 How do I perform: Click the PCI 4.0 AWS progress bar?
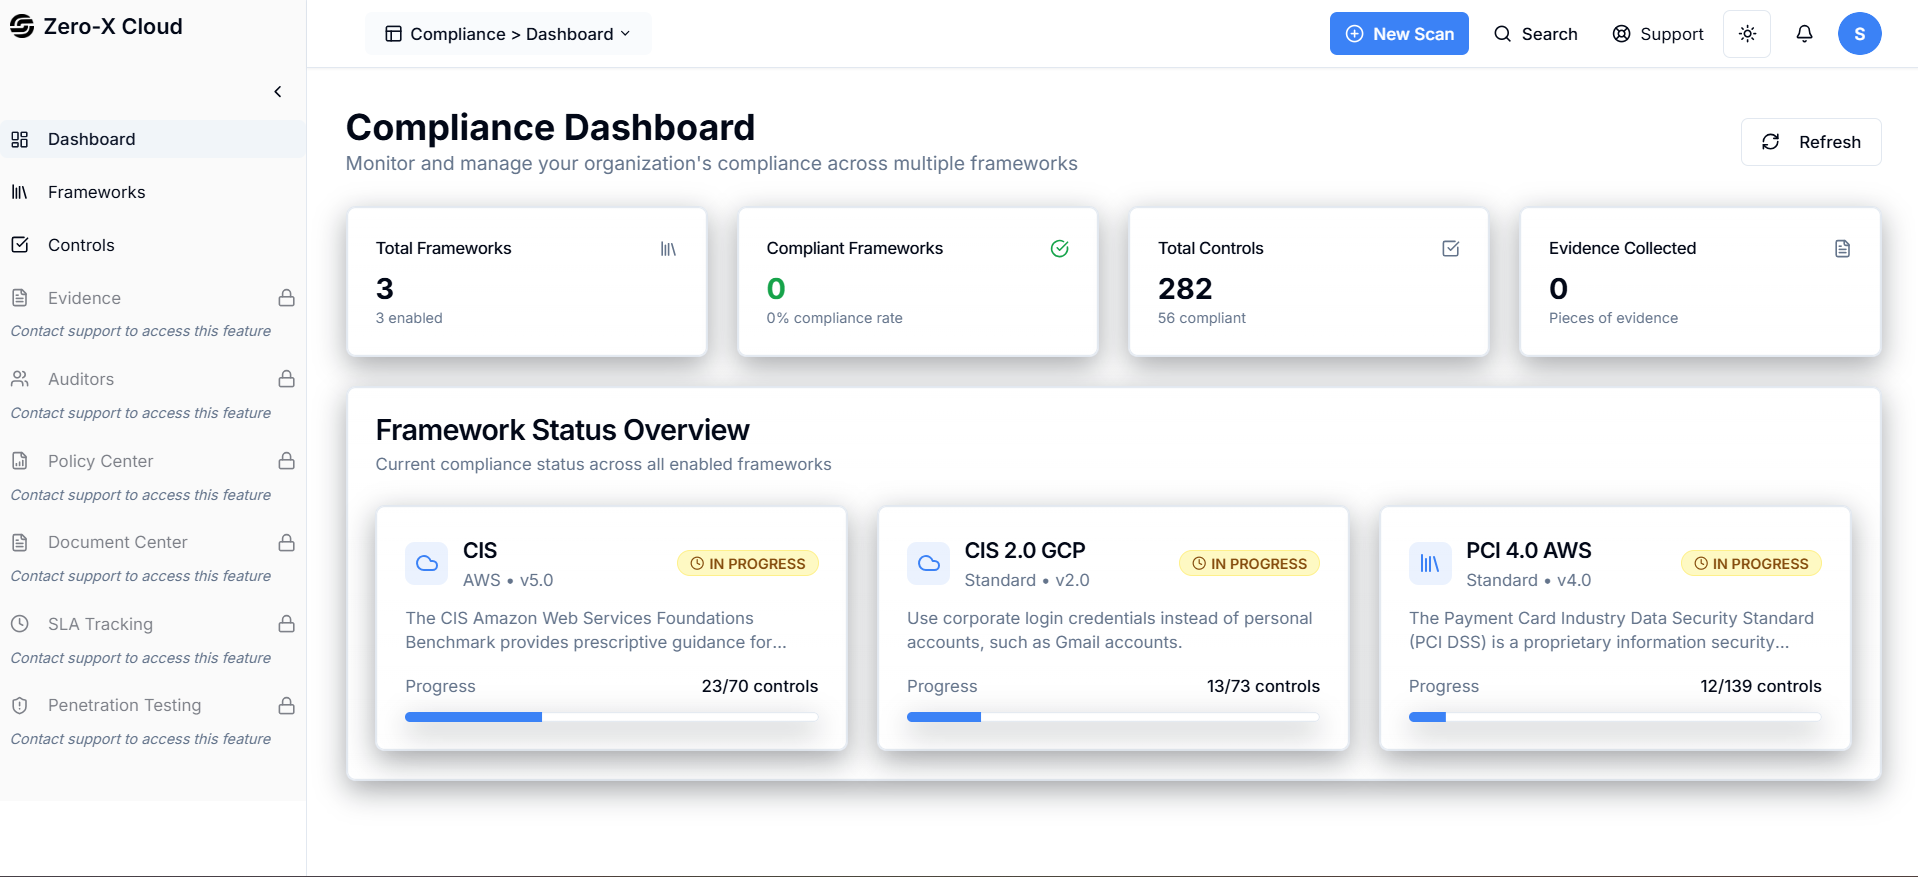pos(1615,717)
